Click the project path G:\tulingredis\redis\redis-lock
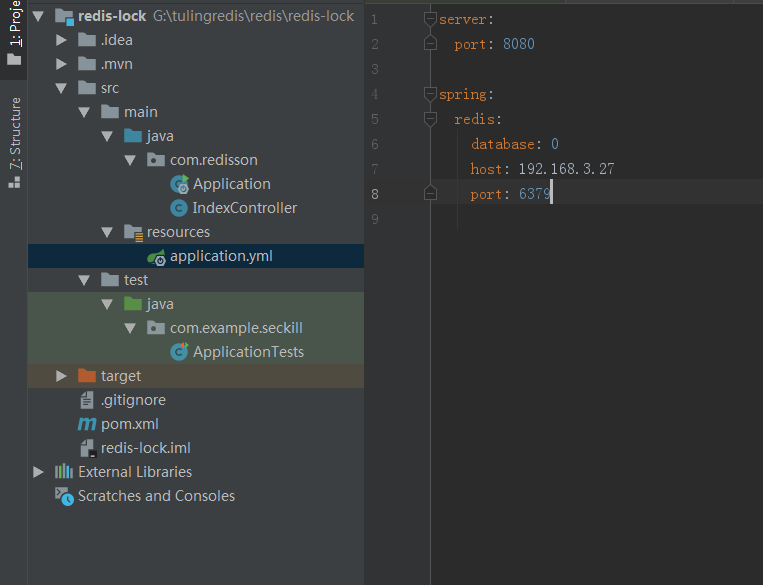The height and width of the screenshot is (585, 763). click(x=254, y=16)
